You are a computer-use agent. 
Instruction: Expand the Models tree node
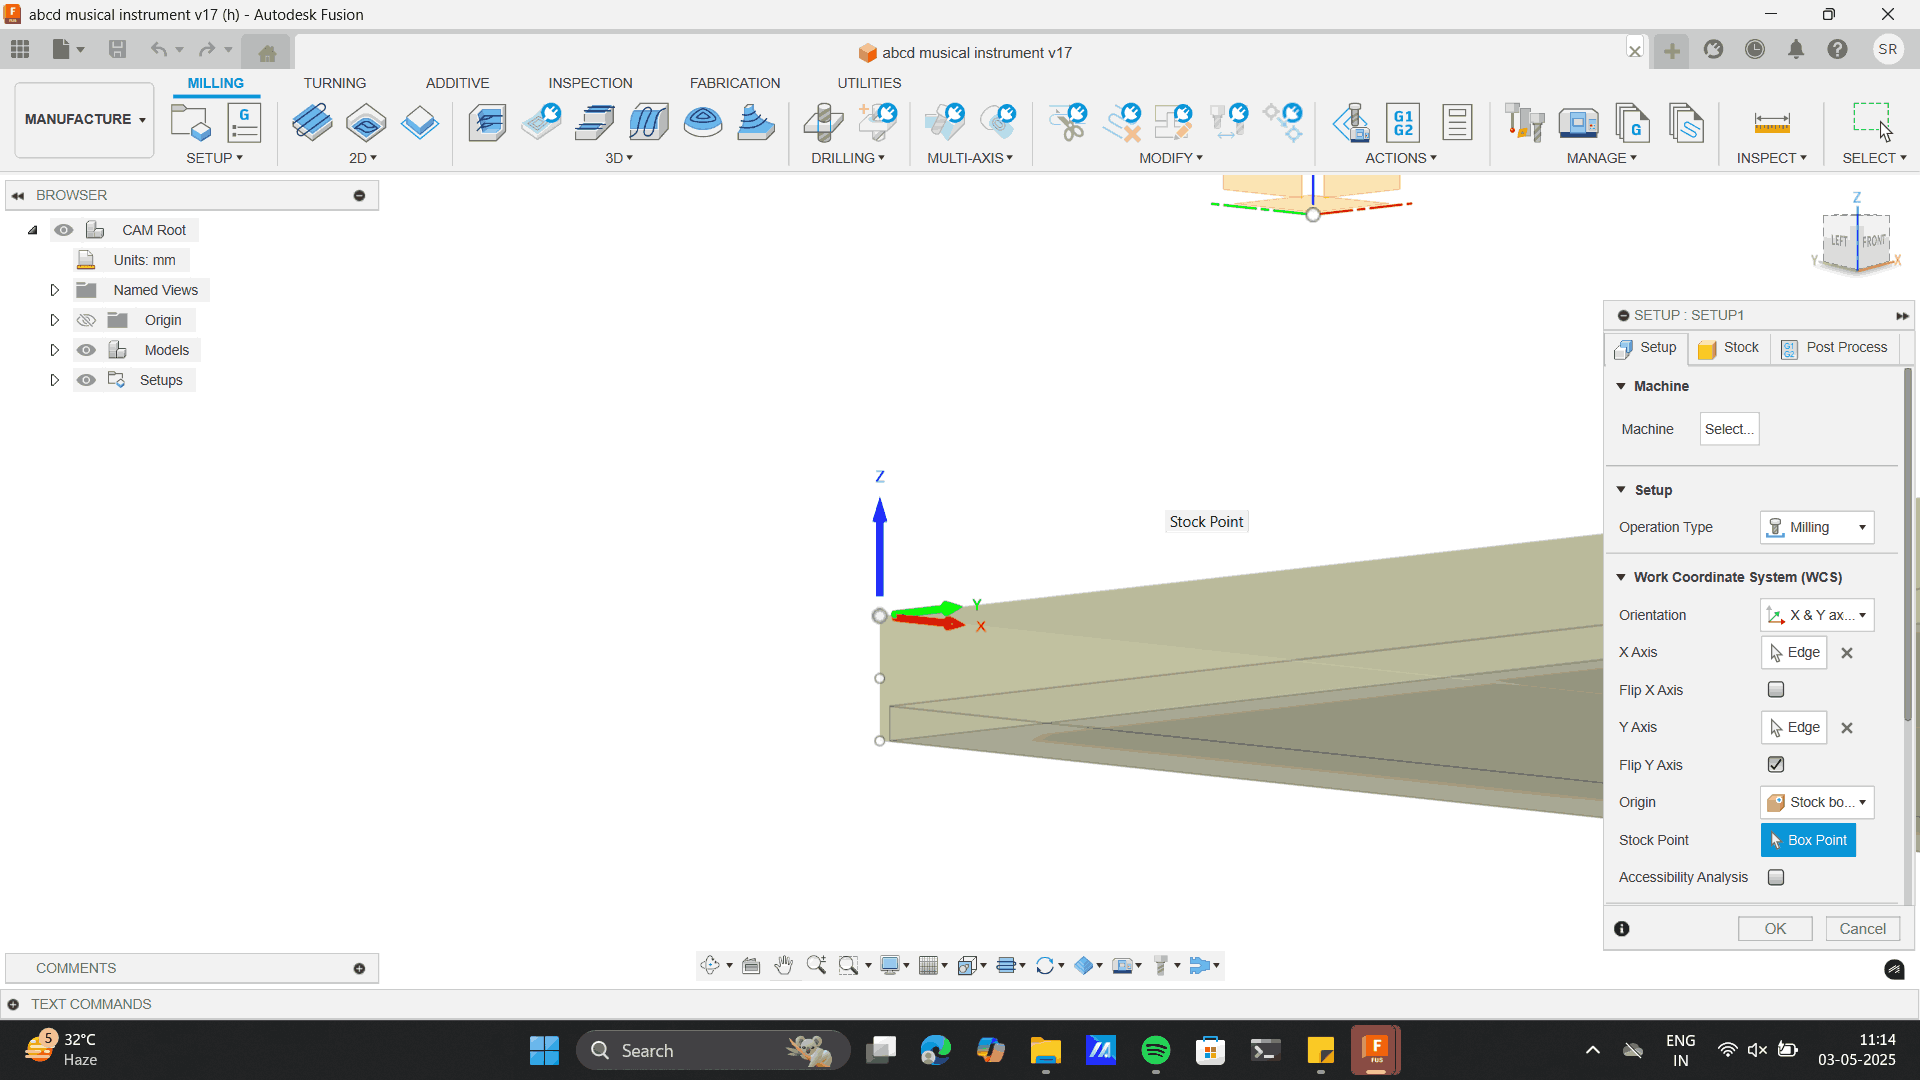[x=55, y=350]
